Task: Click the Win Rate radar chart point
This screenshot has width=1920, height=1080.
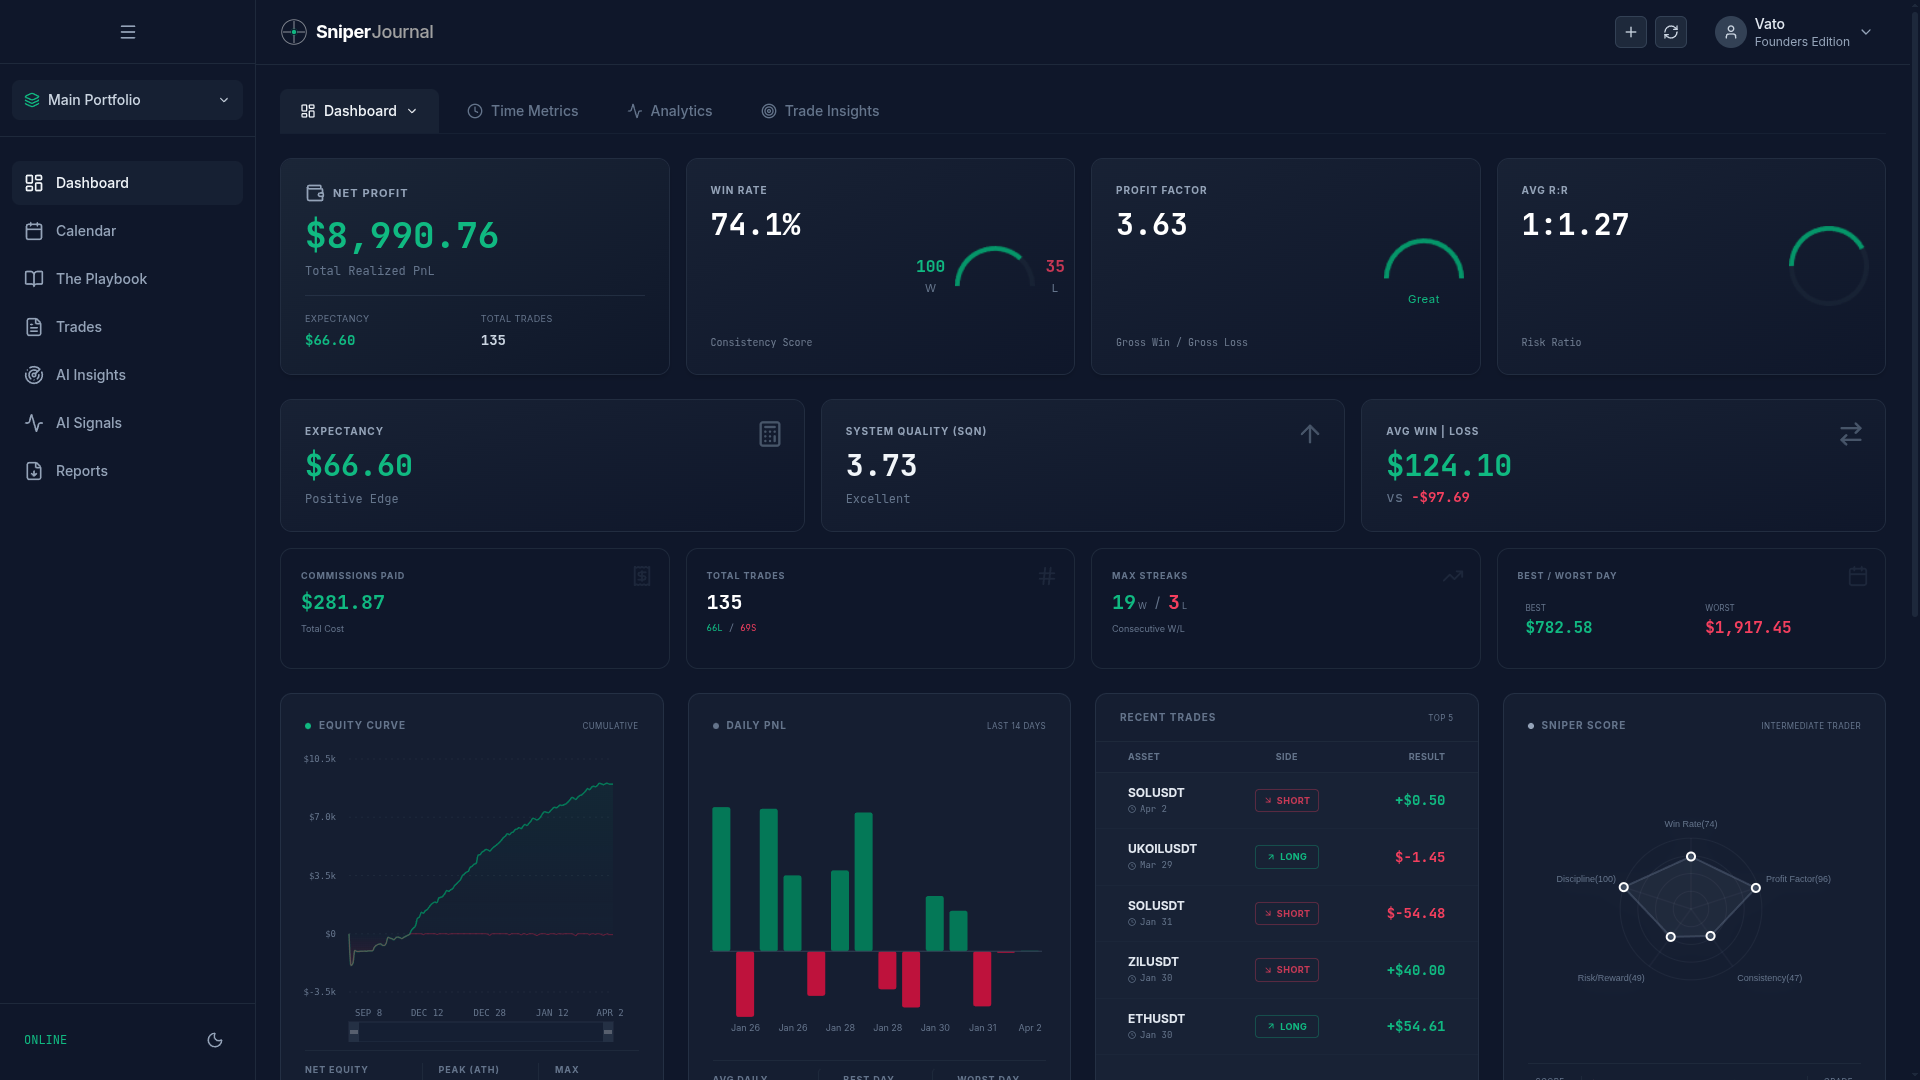Action: [x=1691, y=856]
